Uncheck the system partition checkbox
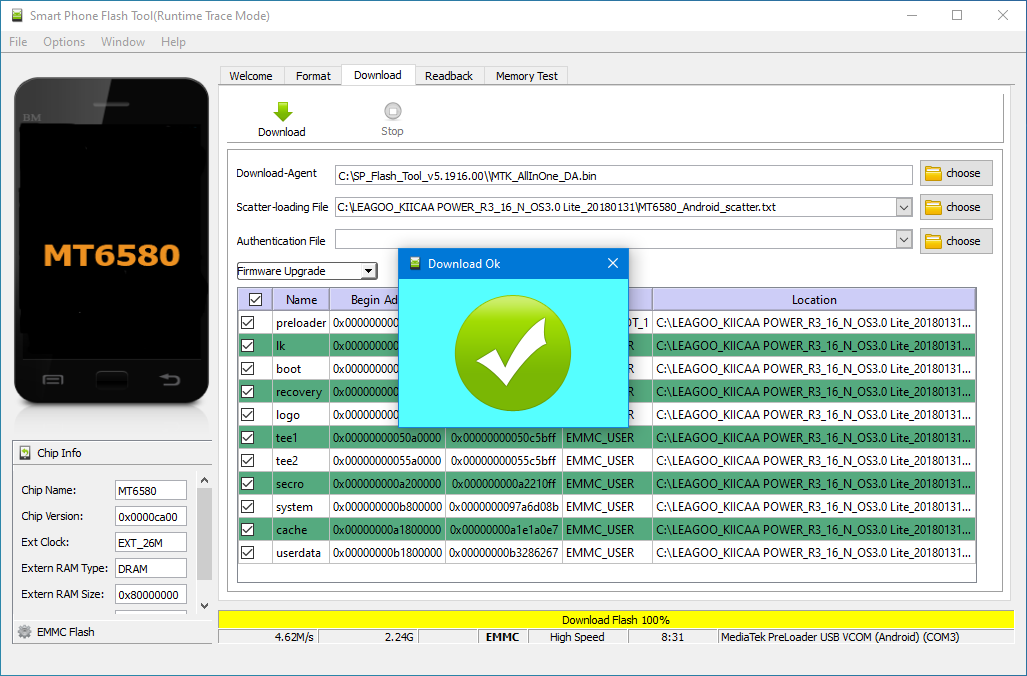1027x676 pixels. [x=248, y=506]
